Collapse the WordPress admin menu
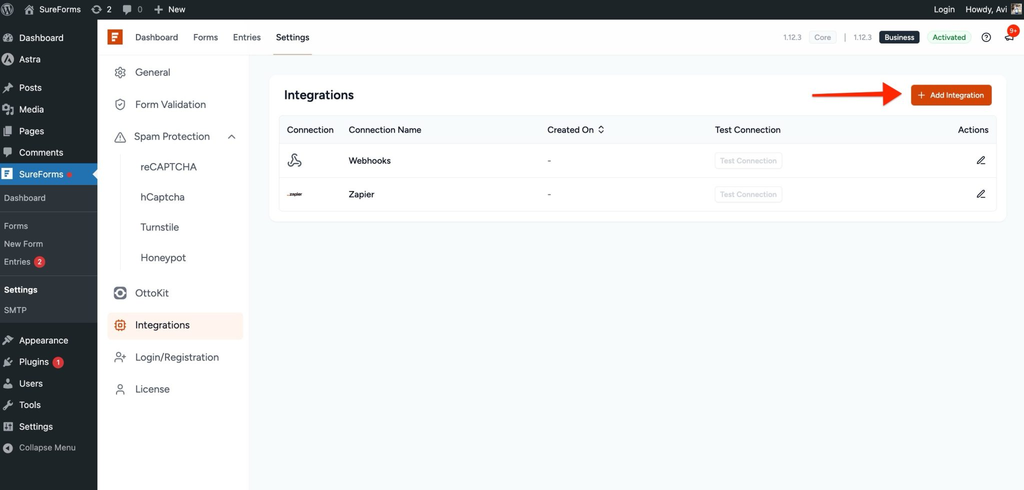Screen dimensions: 1024x490 (x=48, y=448)
